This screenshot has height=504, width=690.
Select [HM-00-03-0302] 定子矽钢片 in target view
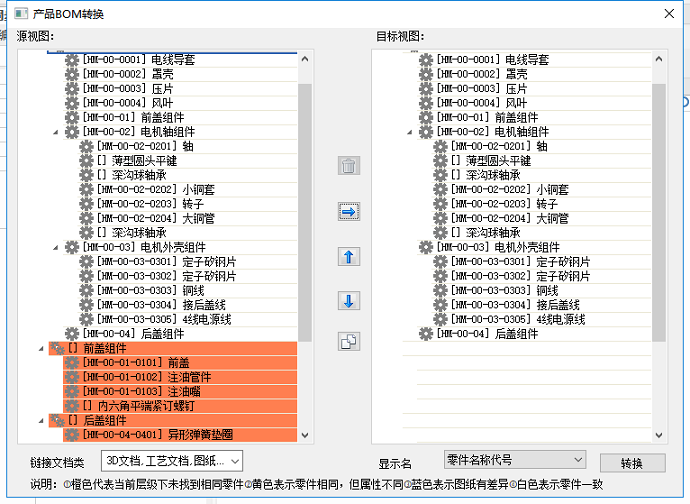pos(521,276)
